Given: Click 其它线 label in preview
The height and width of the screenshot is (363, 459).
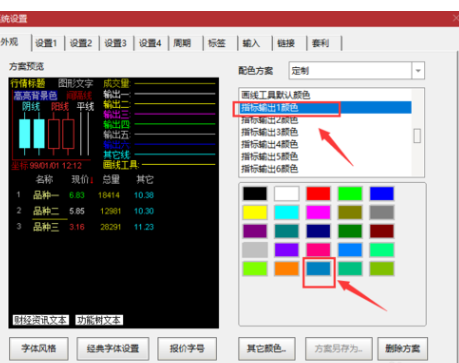Looking at the screenshot, I should 117,154.
